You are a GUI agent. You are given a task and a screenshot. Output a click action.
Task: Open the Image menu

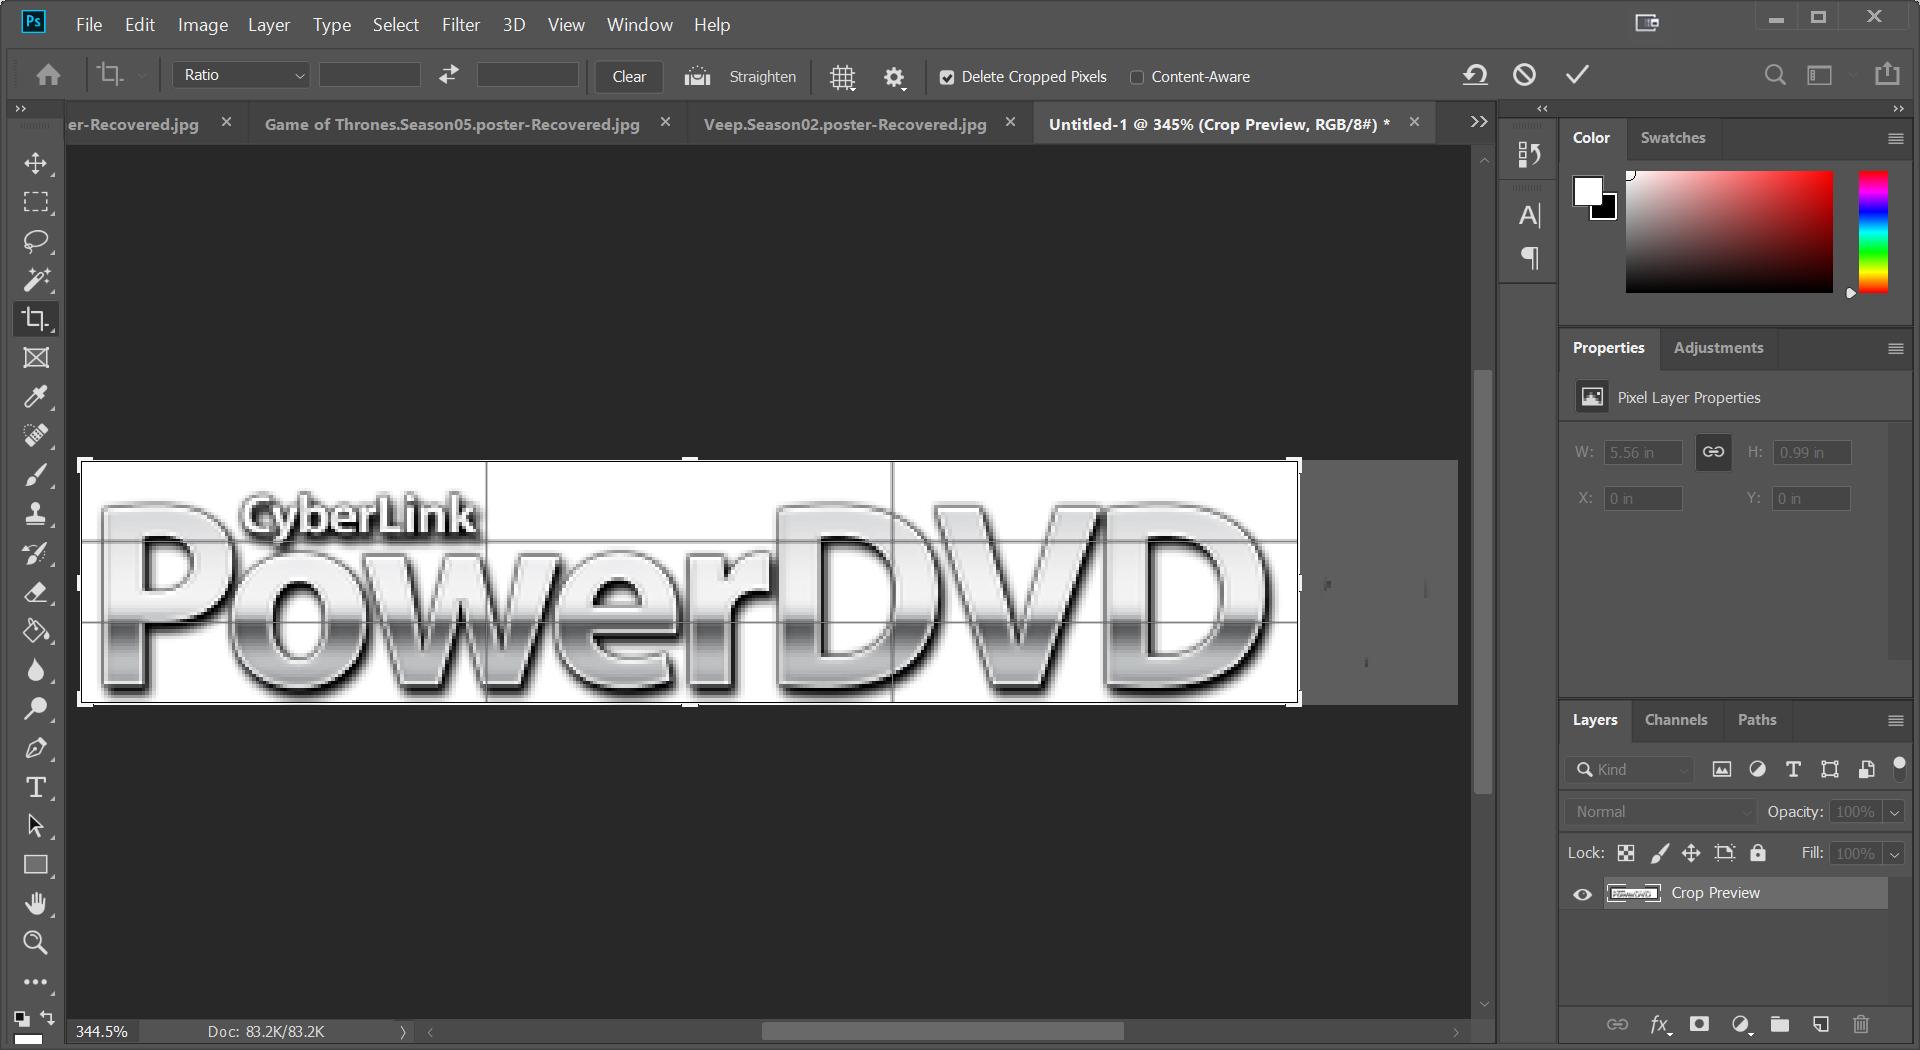pos(203,24)
